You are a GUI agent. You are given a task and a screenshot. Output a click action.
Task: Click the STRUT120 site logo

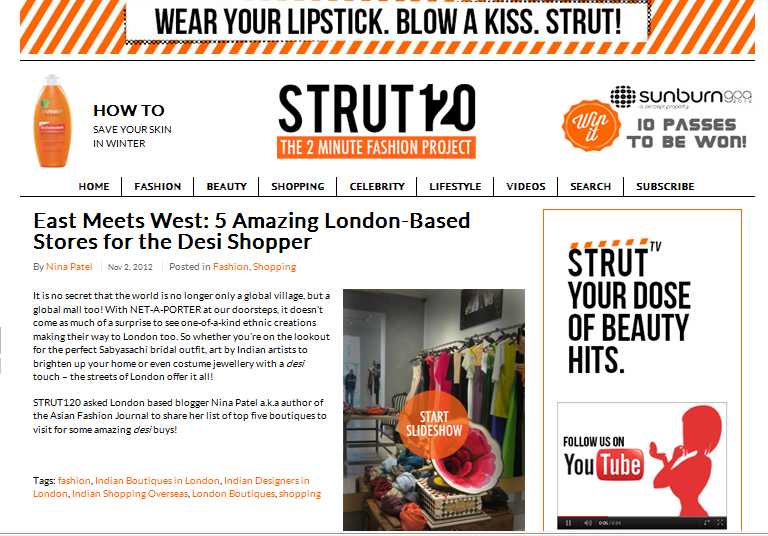click(376, 121)
